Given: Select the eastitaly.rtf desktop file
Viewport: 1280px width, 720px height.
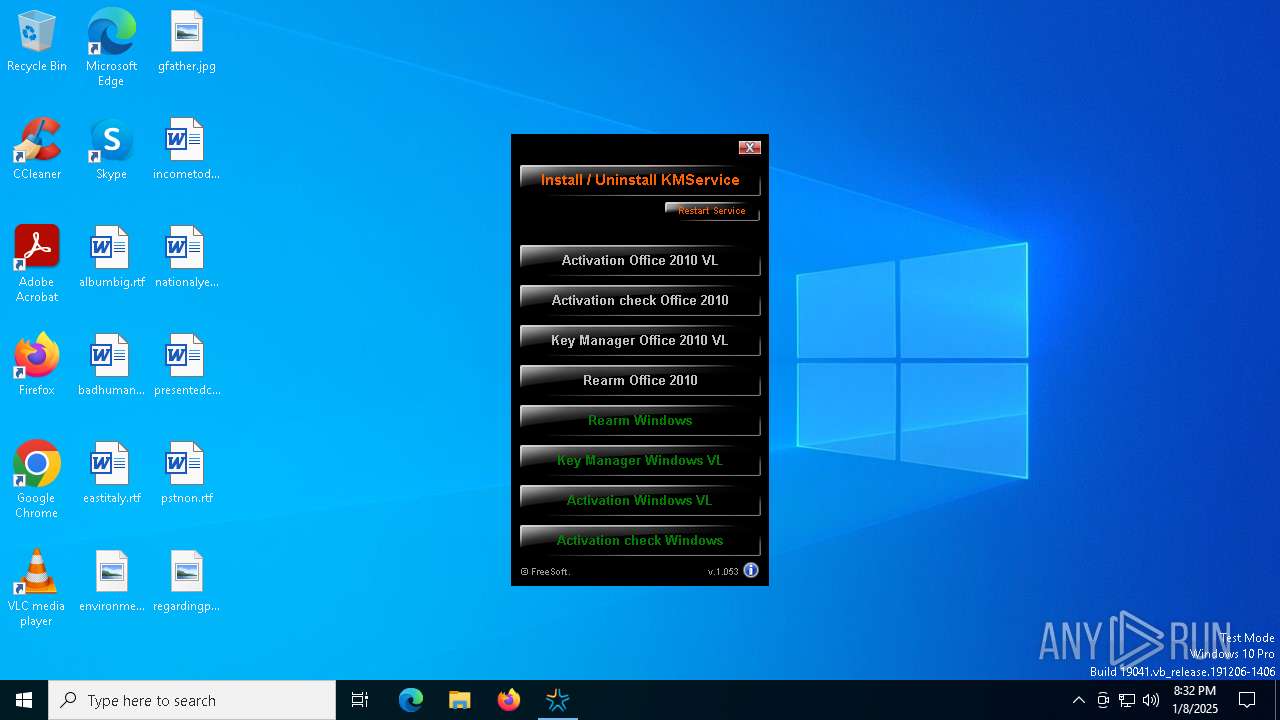Looking at the screenshot, I should (x=112, y=474).
